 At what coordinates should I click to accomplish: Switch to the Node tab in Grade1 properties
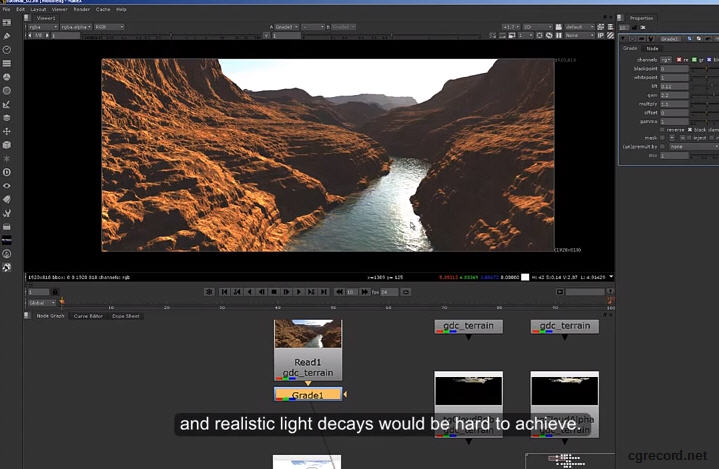652,48
